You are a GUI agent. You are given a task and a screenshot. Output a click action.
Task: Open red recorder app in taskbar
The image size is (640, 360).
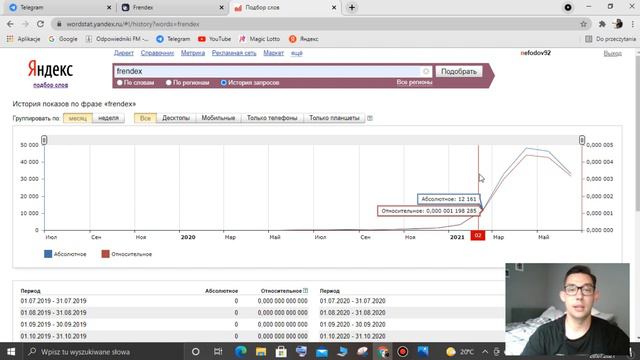[x=402, y=351]
